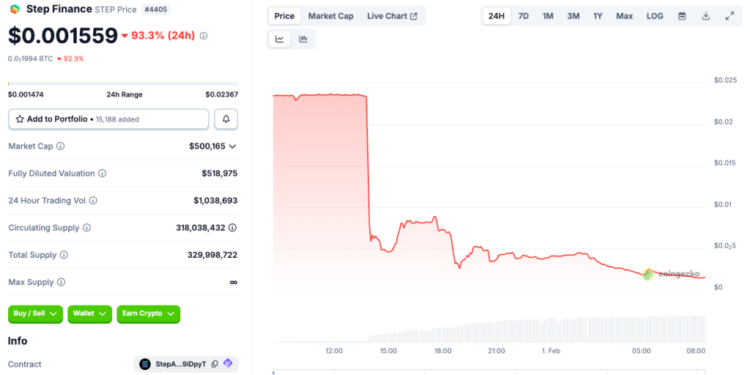Switch to the Price chart tab

point(284,16)
